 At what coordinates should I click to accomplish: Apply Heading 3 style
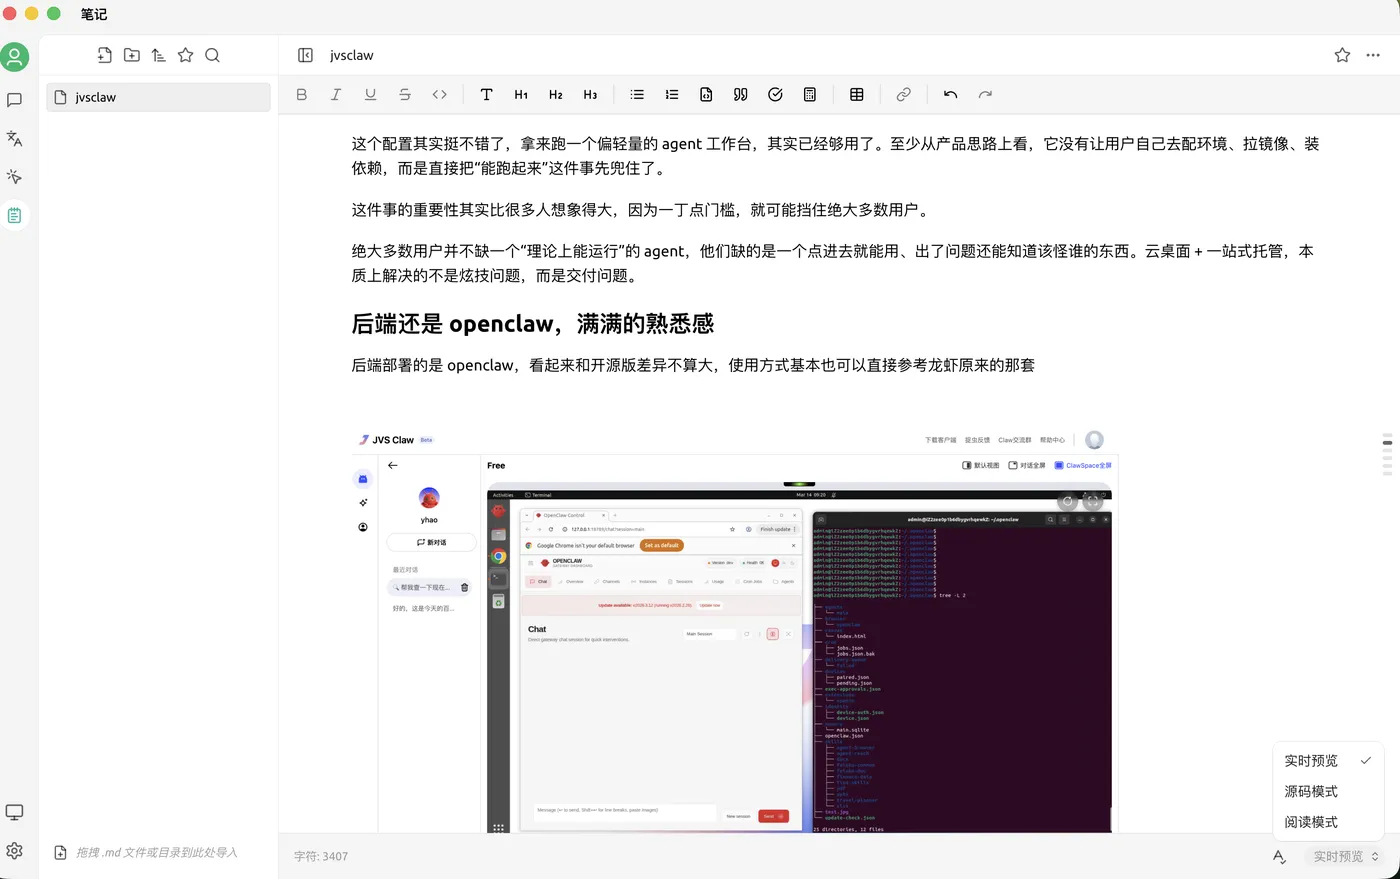(590, 94)
